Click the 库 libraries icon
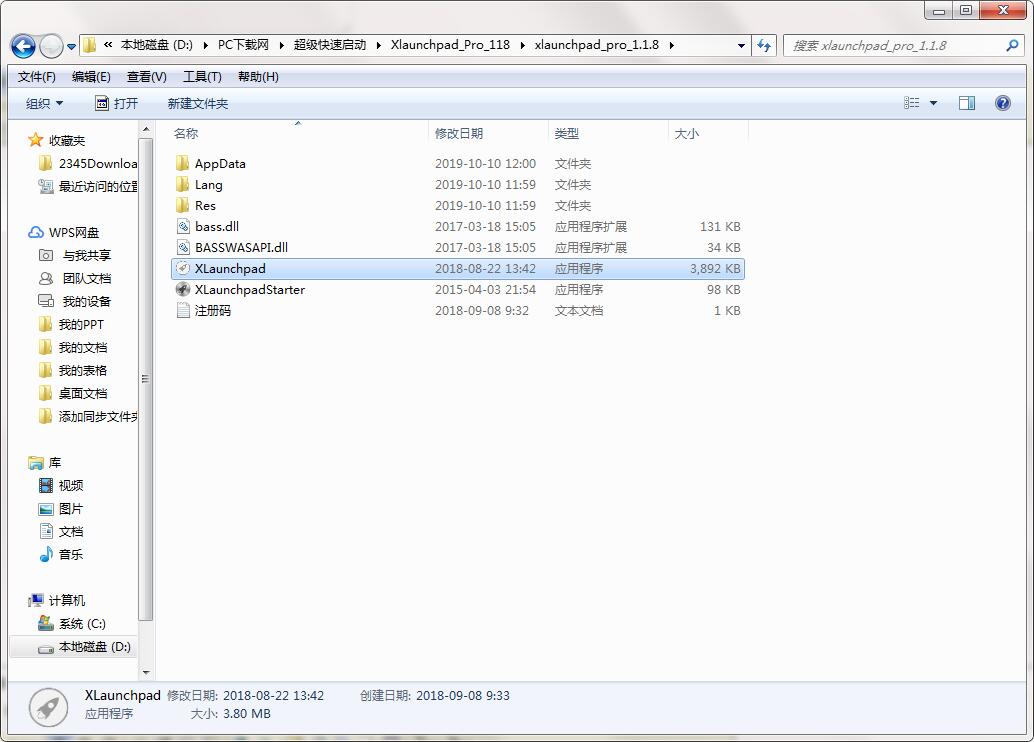Viewport: 1034px width, 742px height. [36, 462]
